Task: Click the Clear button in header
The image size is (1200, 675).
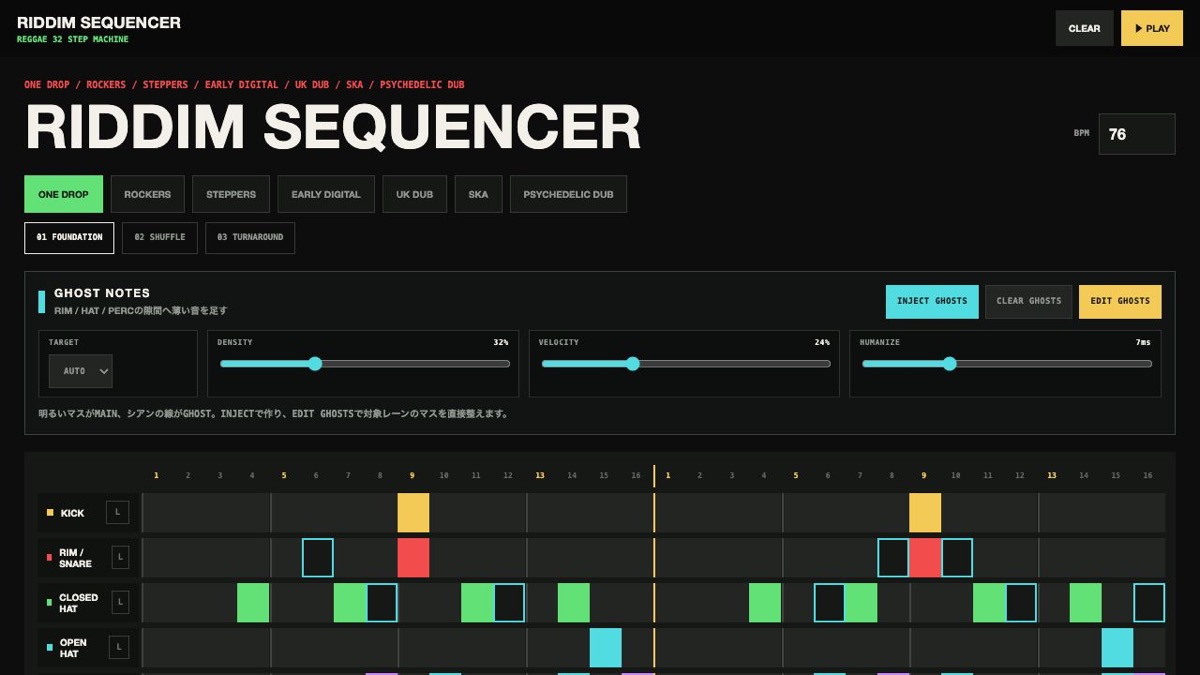Action: pos(1084,28)
